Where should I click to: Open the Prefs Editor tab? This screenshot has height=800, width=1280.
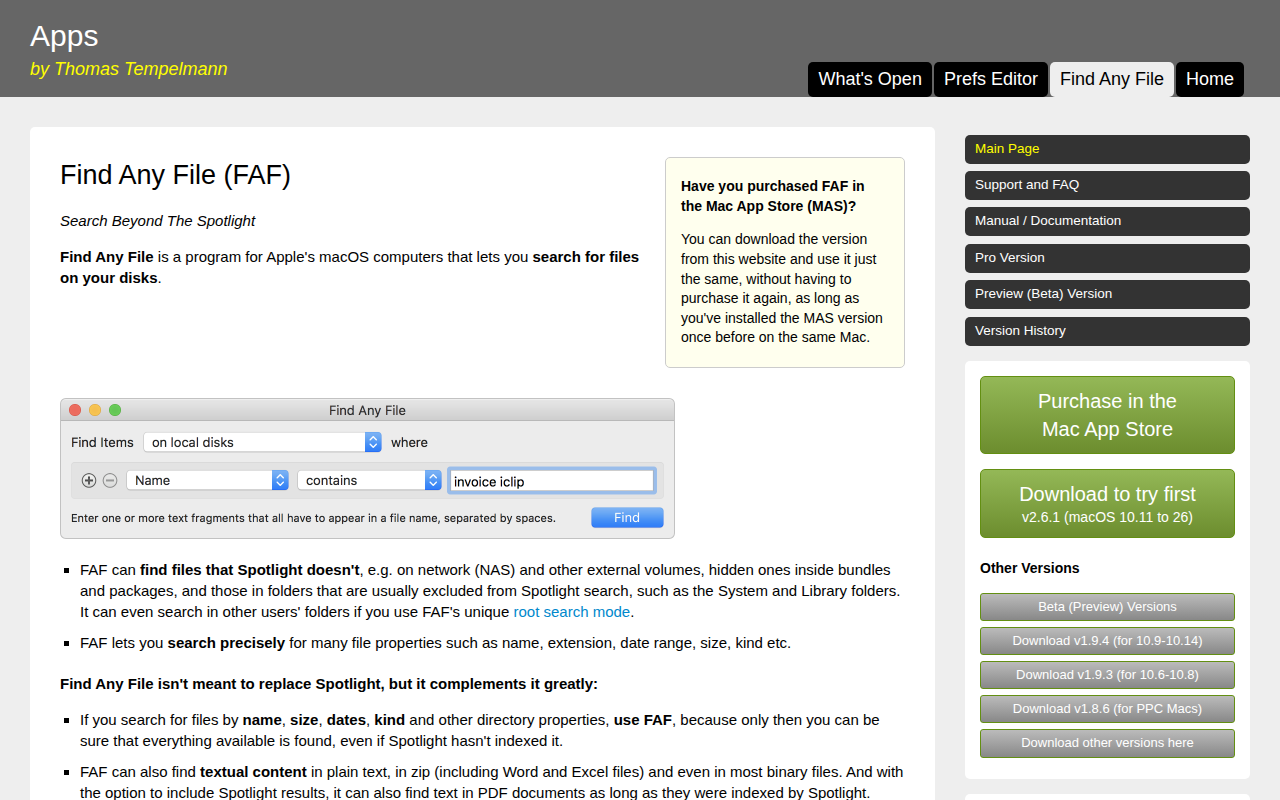click(x=991, y=79)
